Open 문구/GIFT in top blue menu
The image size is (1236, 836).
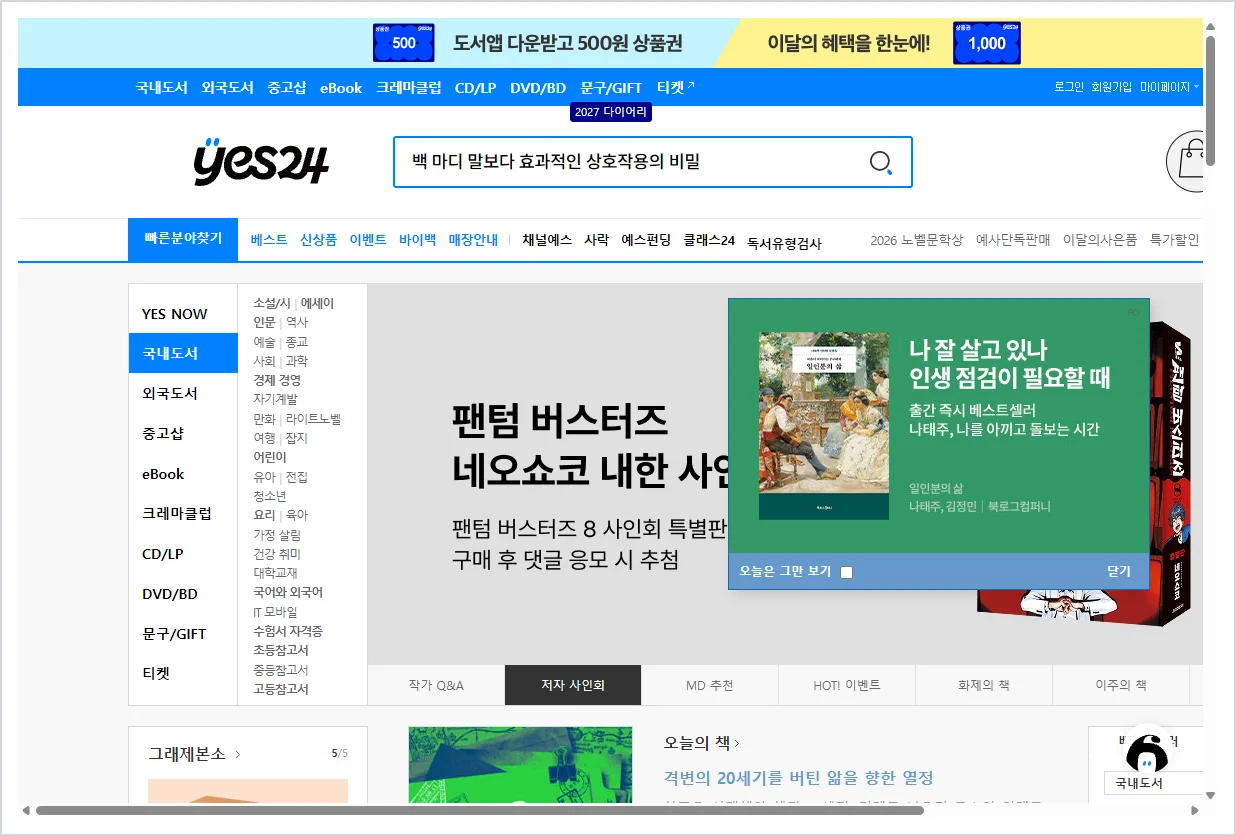click(611, 87)
